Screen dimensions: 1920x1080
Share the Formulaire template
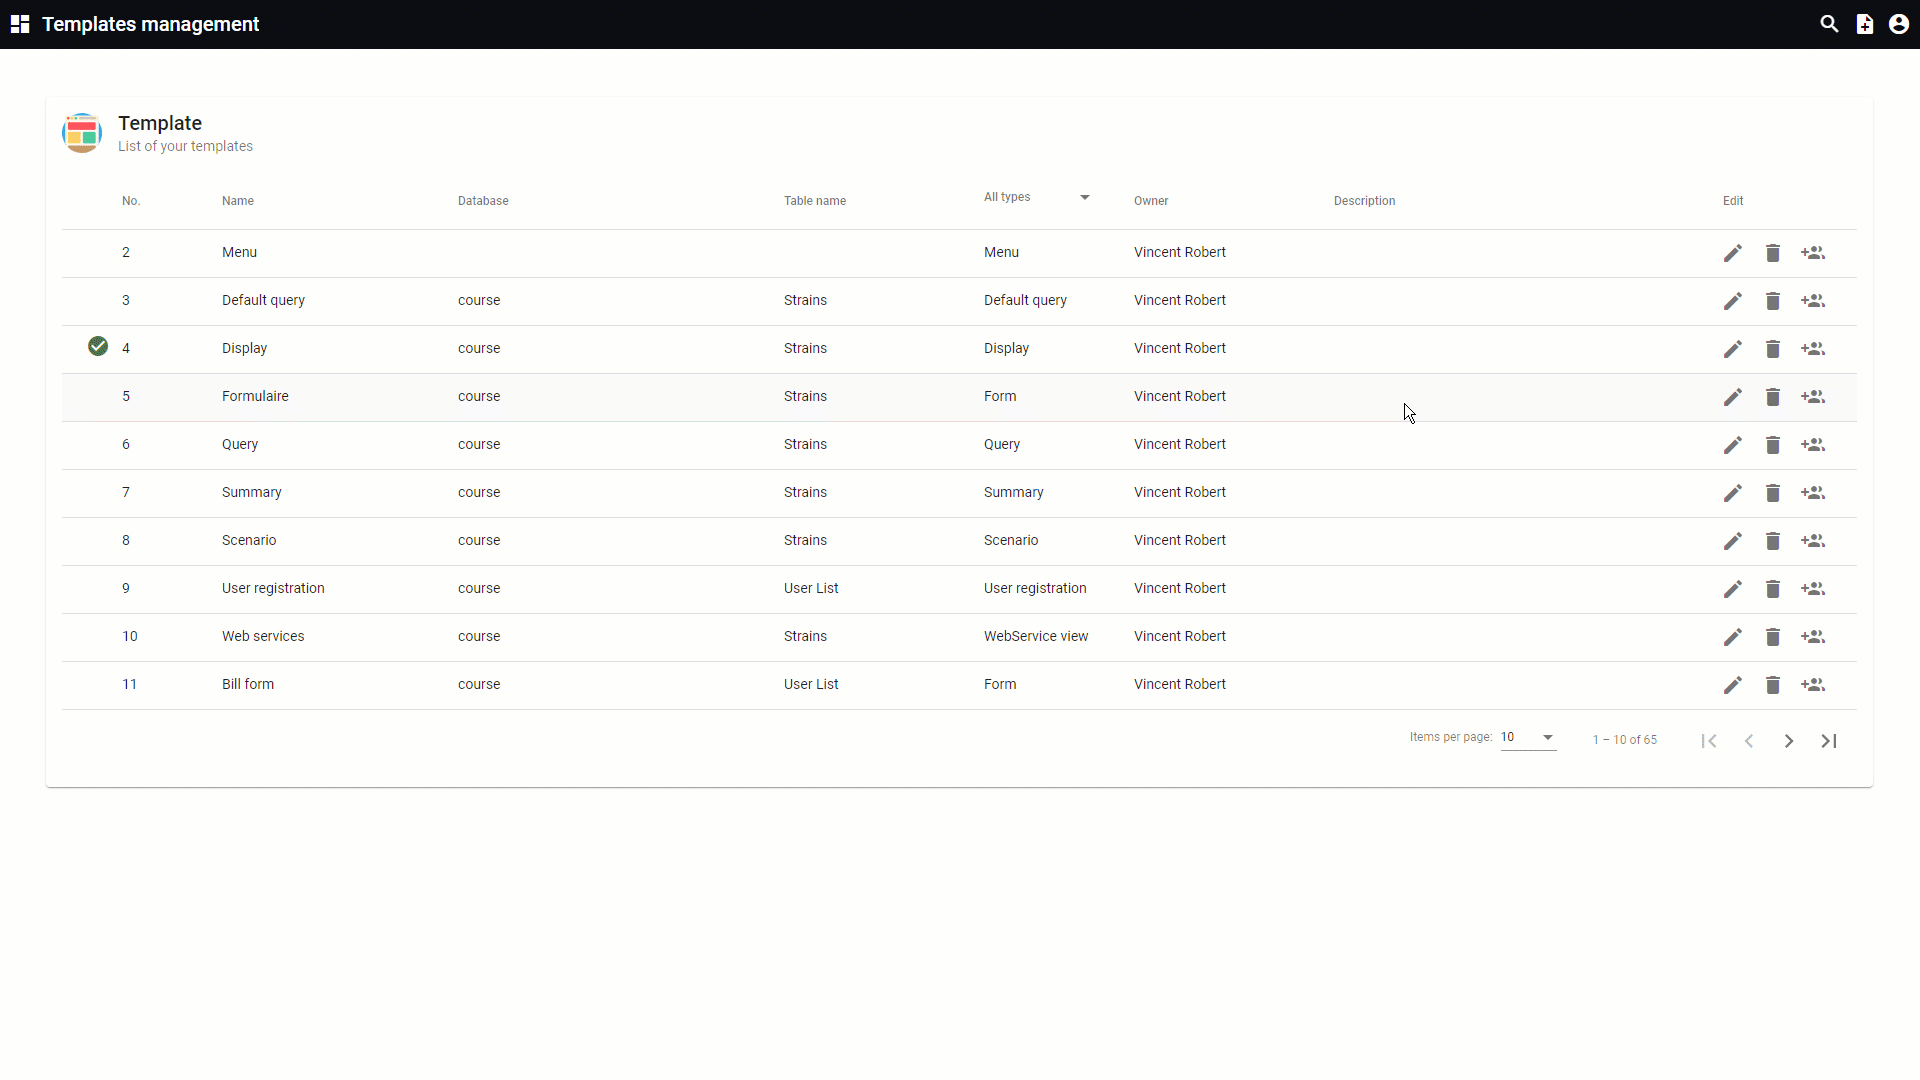[x=1813, y=397]
